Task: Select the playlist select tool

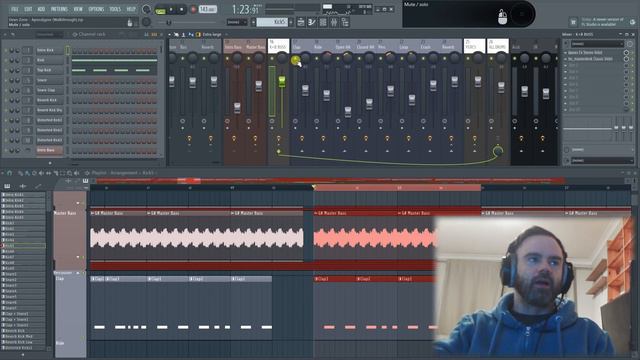Action: click(62, 173)
